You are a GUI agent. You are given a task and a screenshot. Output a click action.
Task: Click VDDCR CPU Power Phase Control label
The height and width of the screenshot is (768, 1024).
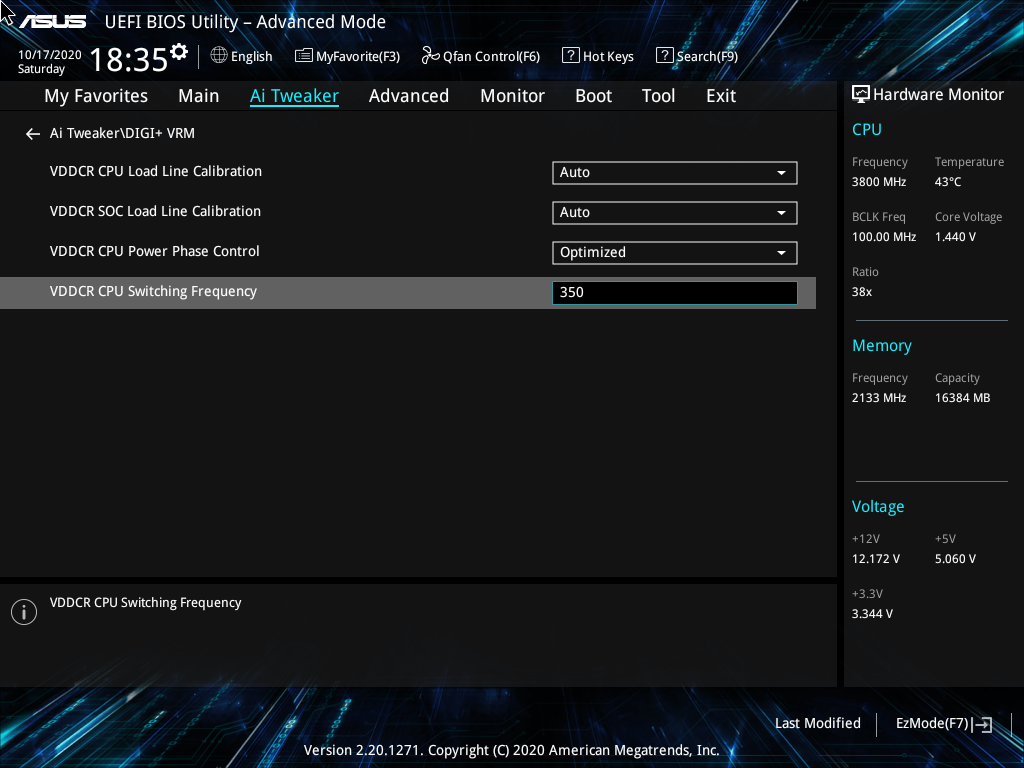tap(154, 251)
